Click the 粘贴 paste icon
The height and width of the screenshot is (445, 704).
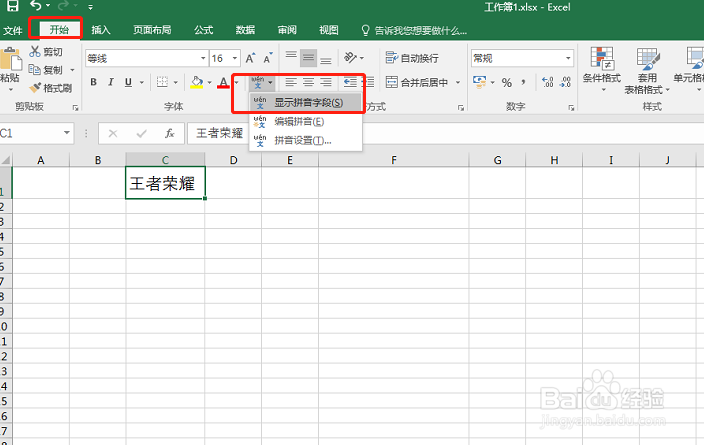[10, 60]
